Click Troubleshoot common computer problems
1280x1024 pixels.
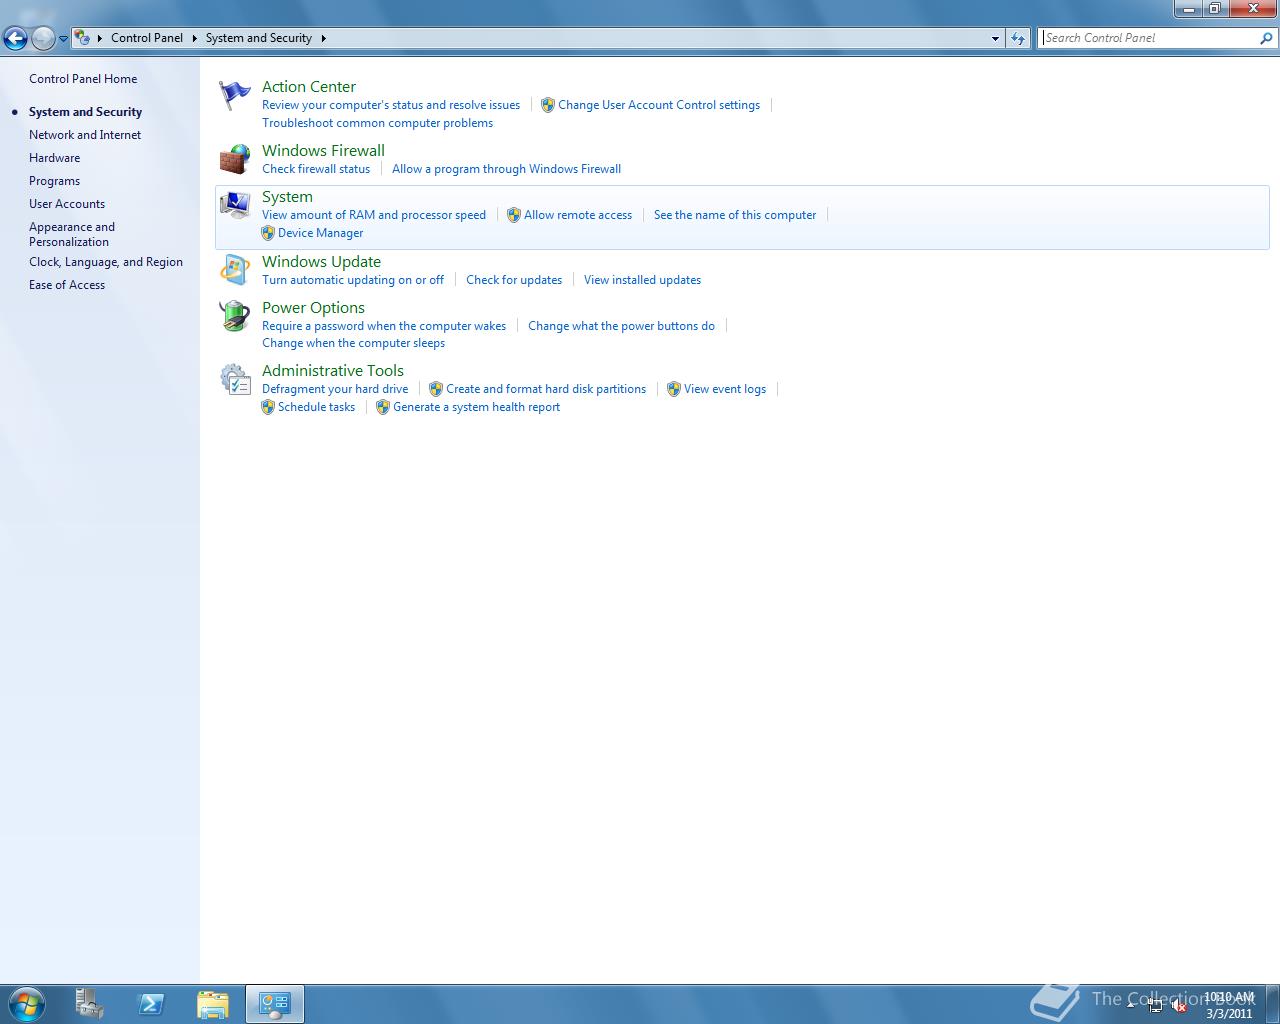377,123
